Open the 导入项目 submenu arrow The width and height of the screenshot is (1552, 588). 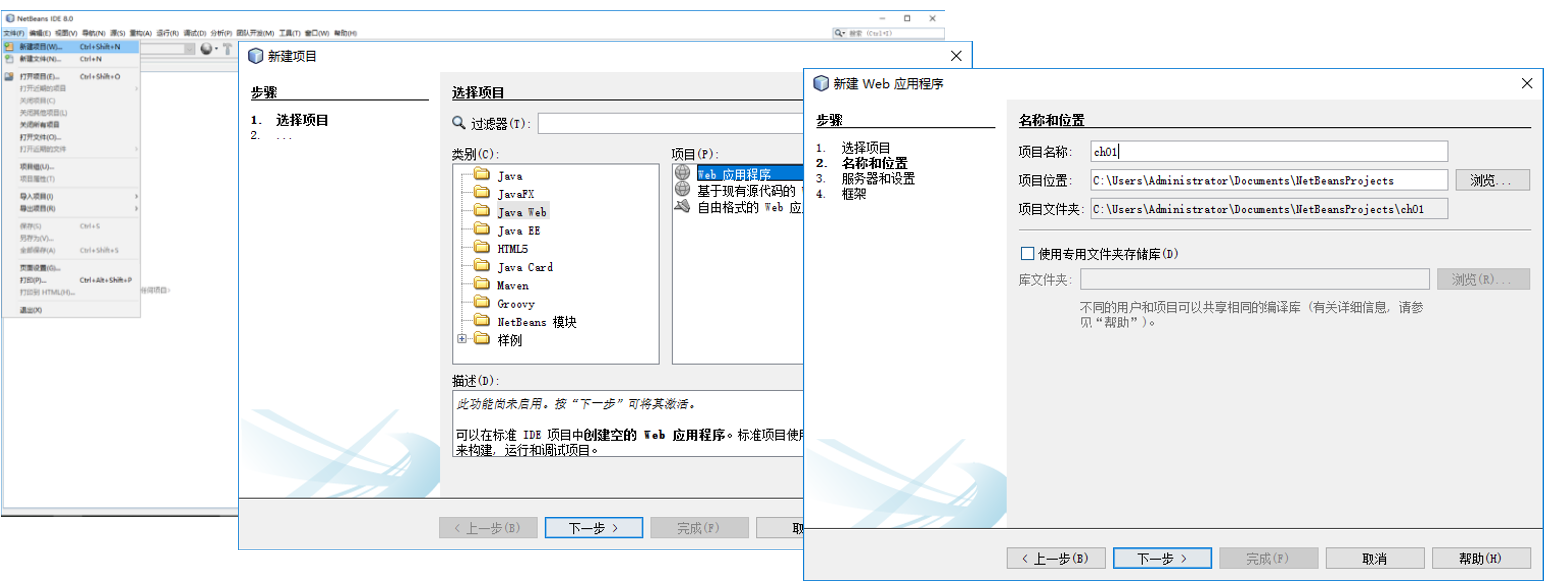(136, 196)
